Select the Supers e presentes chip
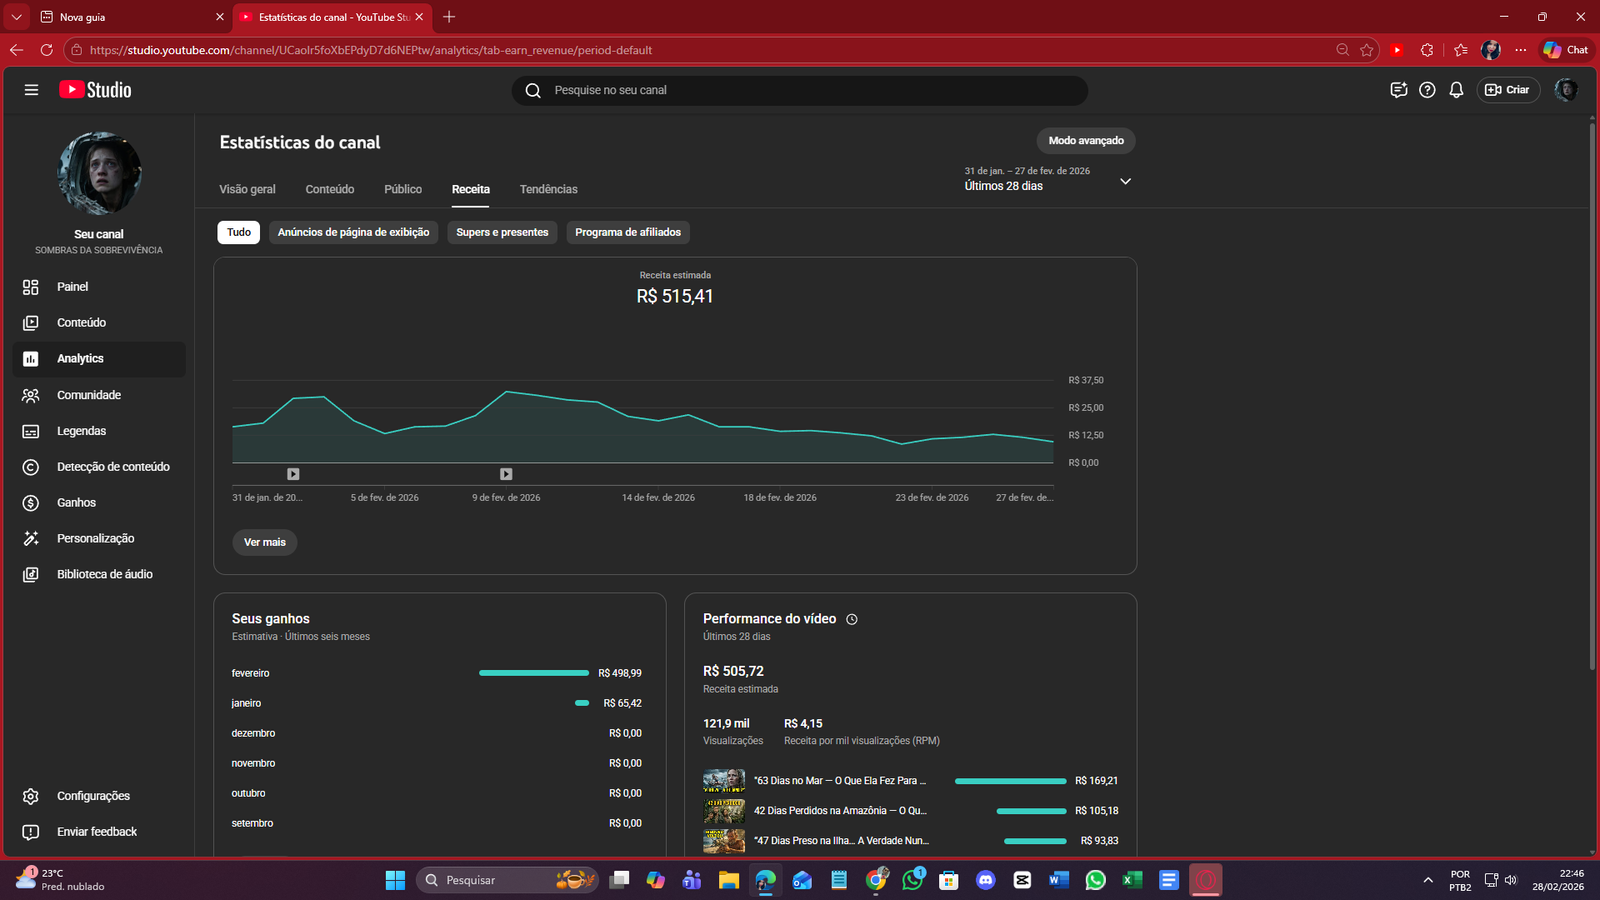This screenshot has height=900, width=1600. click(x=502, y=233)
